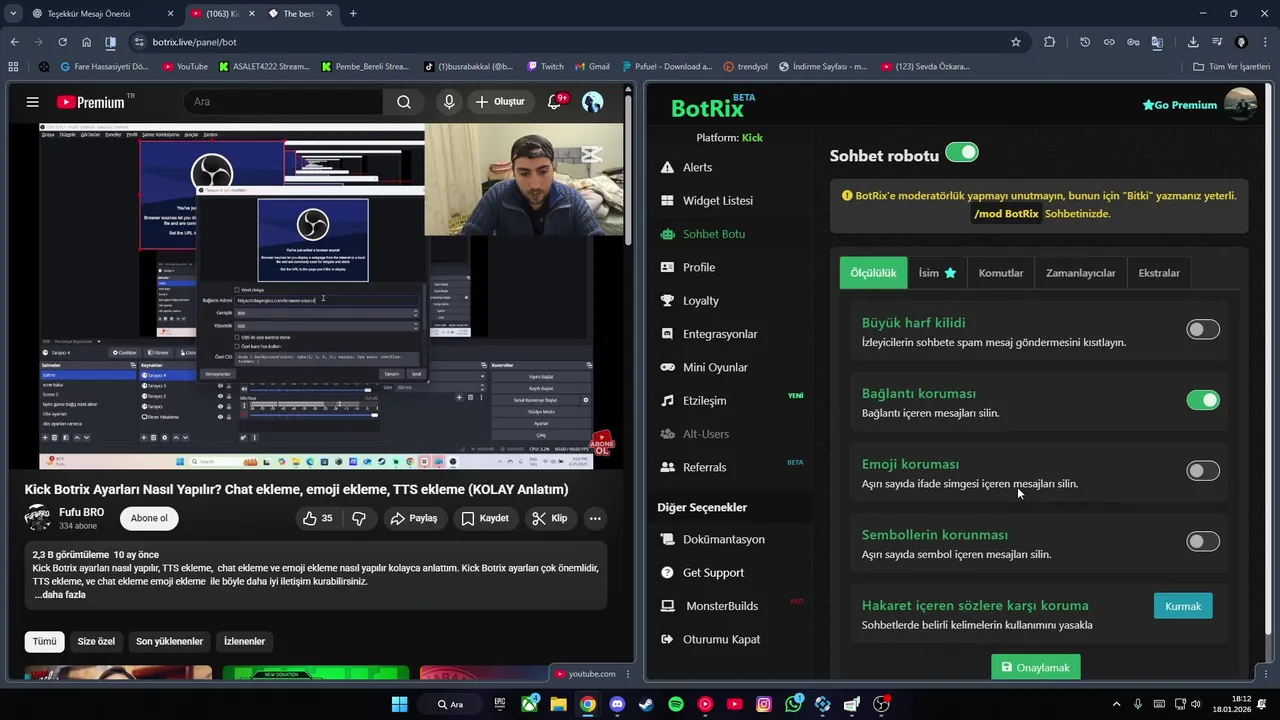Open the YouTube hamburger menu
The width and height of the screenshot is (1280, 720).
click(33, 102)
